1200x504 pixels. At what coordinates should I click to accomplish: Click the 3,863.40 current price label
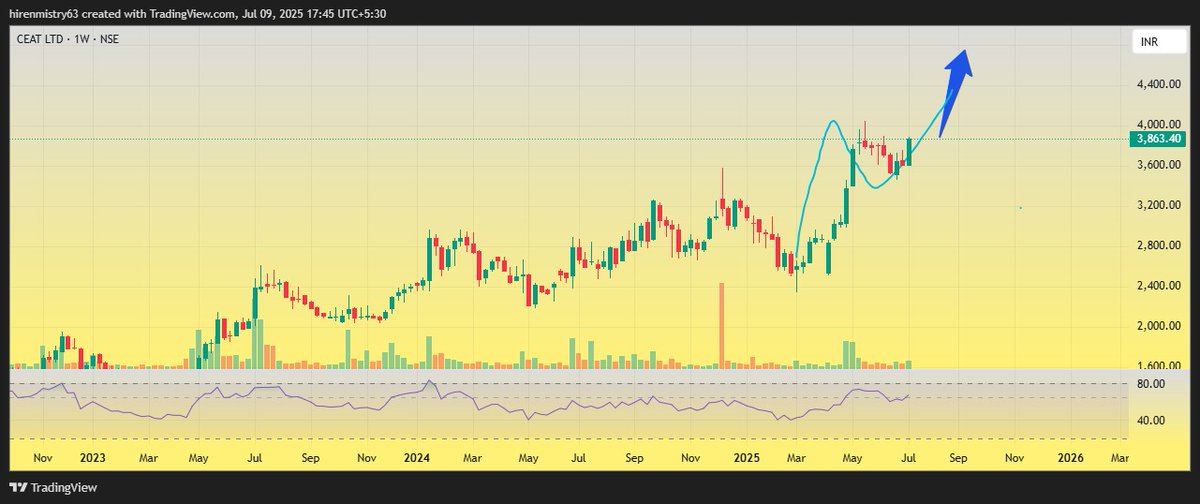(x=1158, y=139)
